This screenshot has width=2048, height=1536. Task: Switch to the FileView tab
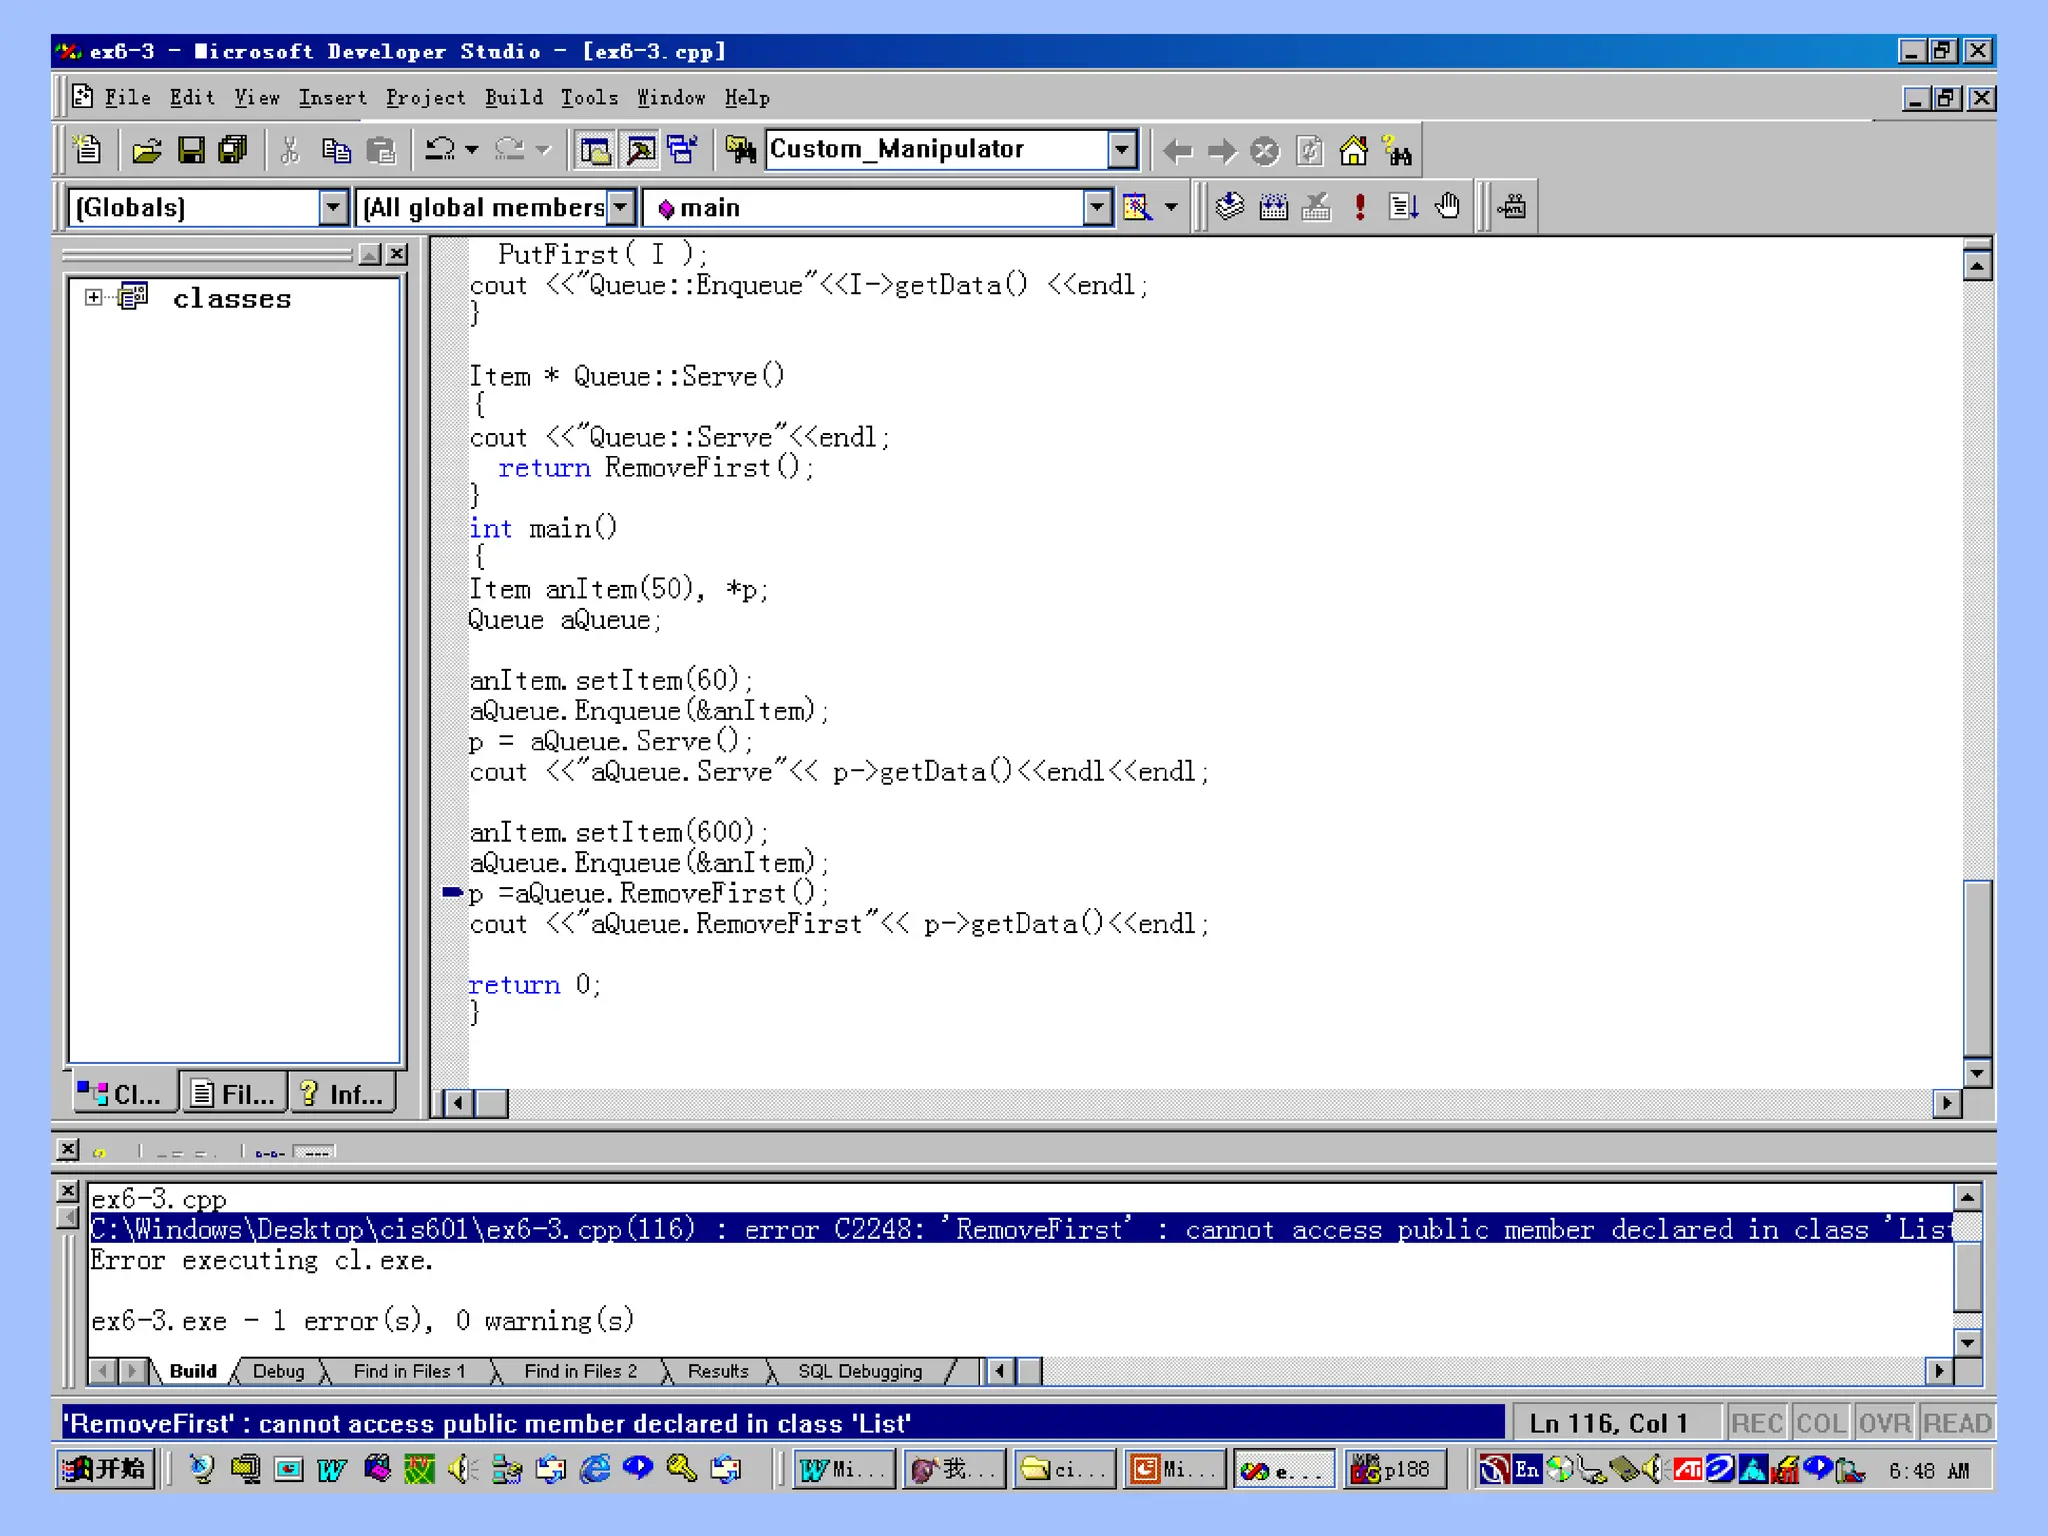coord(234,1093)
